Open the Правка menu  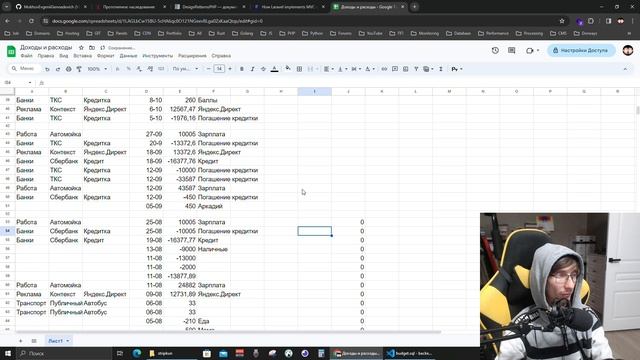pyautogui.click(x=46, y=56)
